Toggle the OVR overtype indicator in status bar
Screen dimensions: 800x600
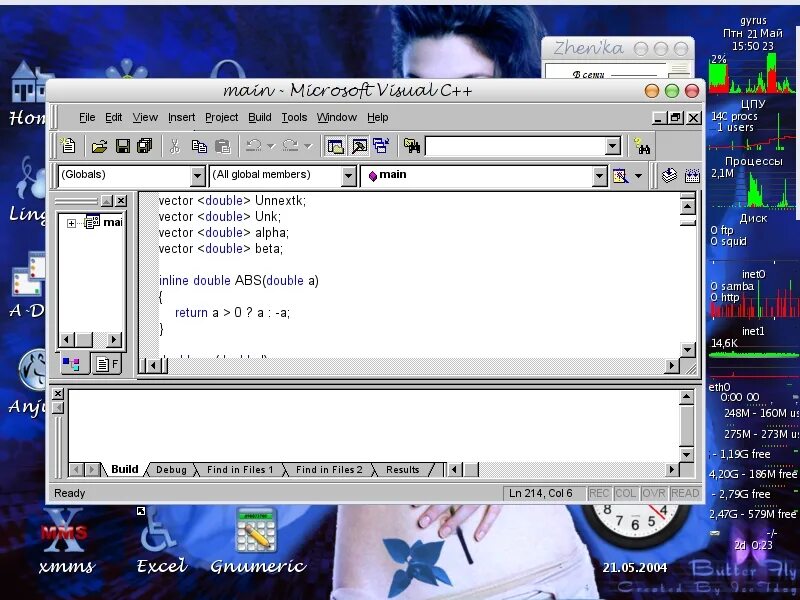[x=654, y=493]
